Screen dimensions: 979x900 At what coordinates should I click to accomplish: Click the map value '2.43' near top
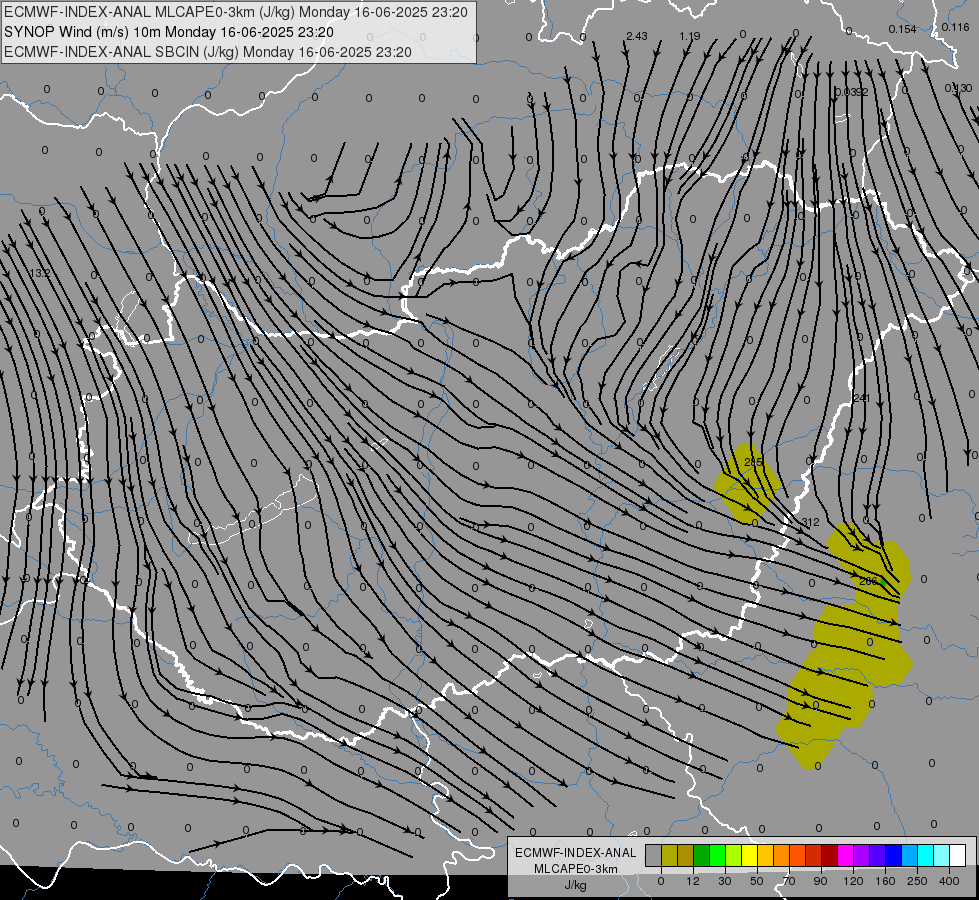636,36
